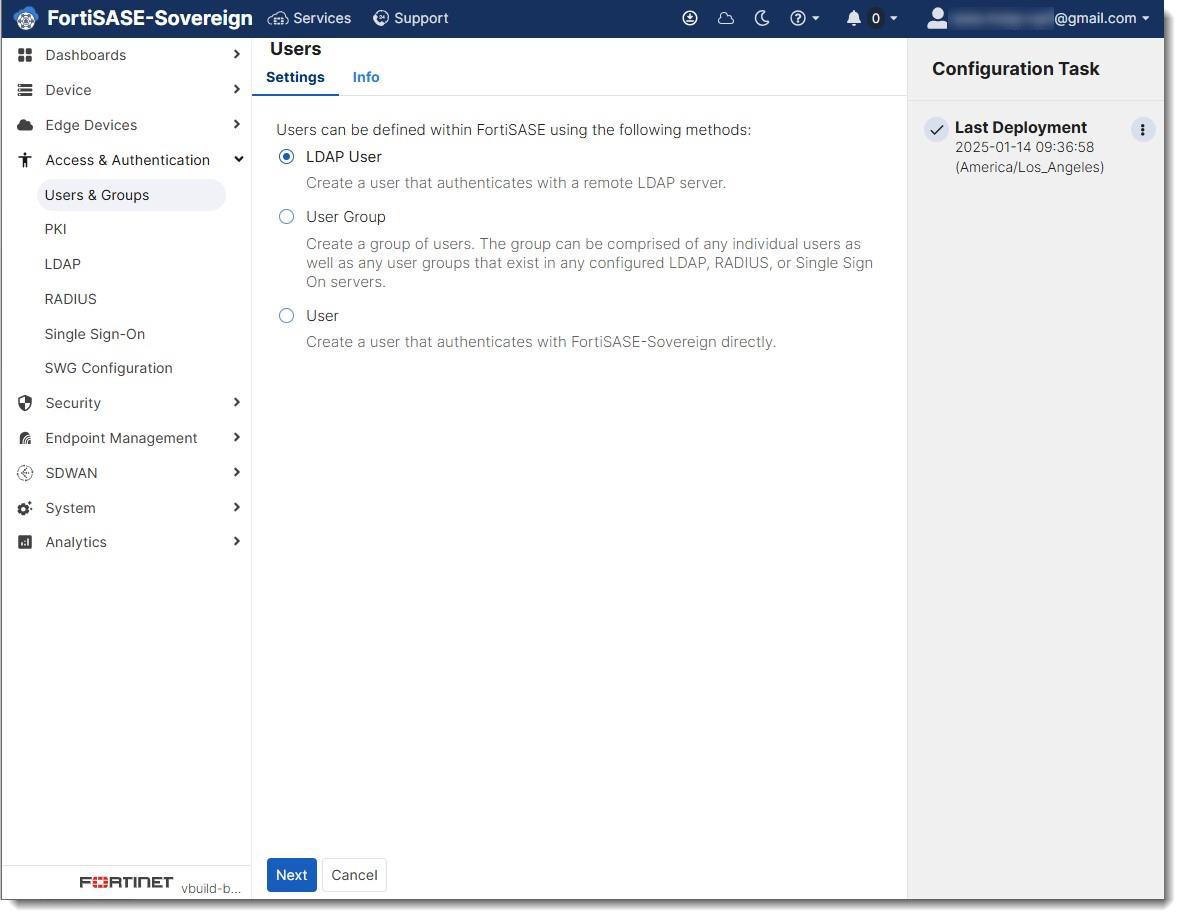The height and width of the screenshot is (919, 1183).
Task: Open the Single Sign-On menu item
Action: [95, 334]
